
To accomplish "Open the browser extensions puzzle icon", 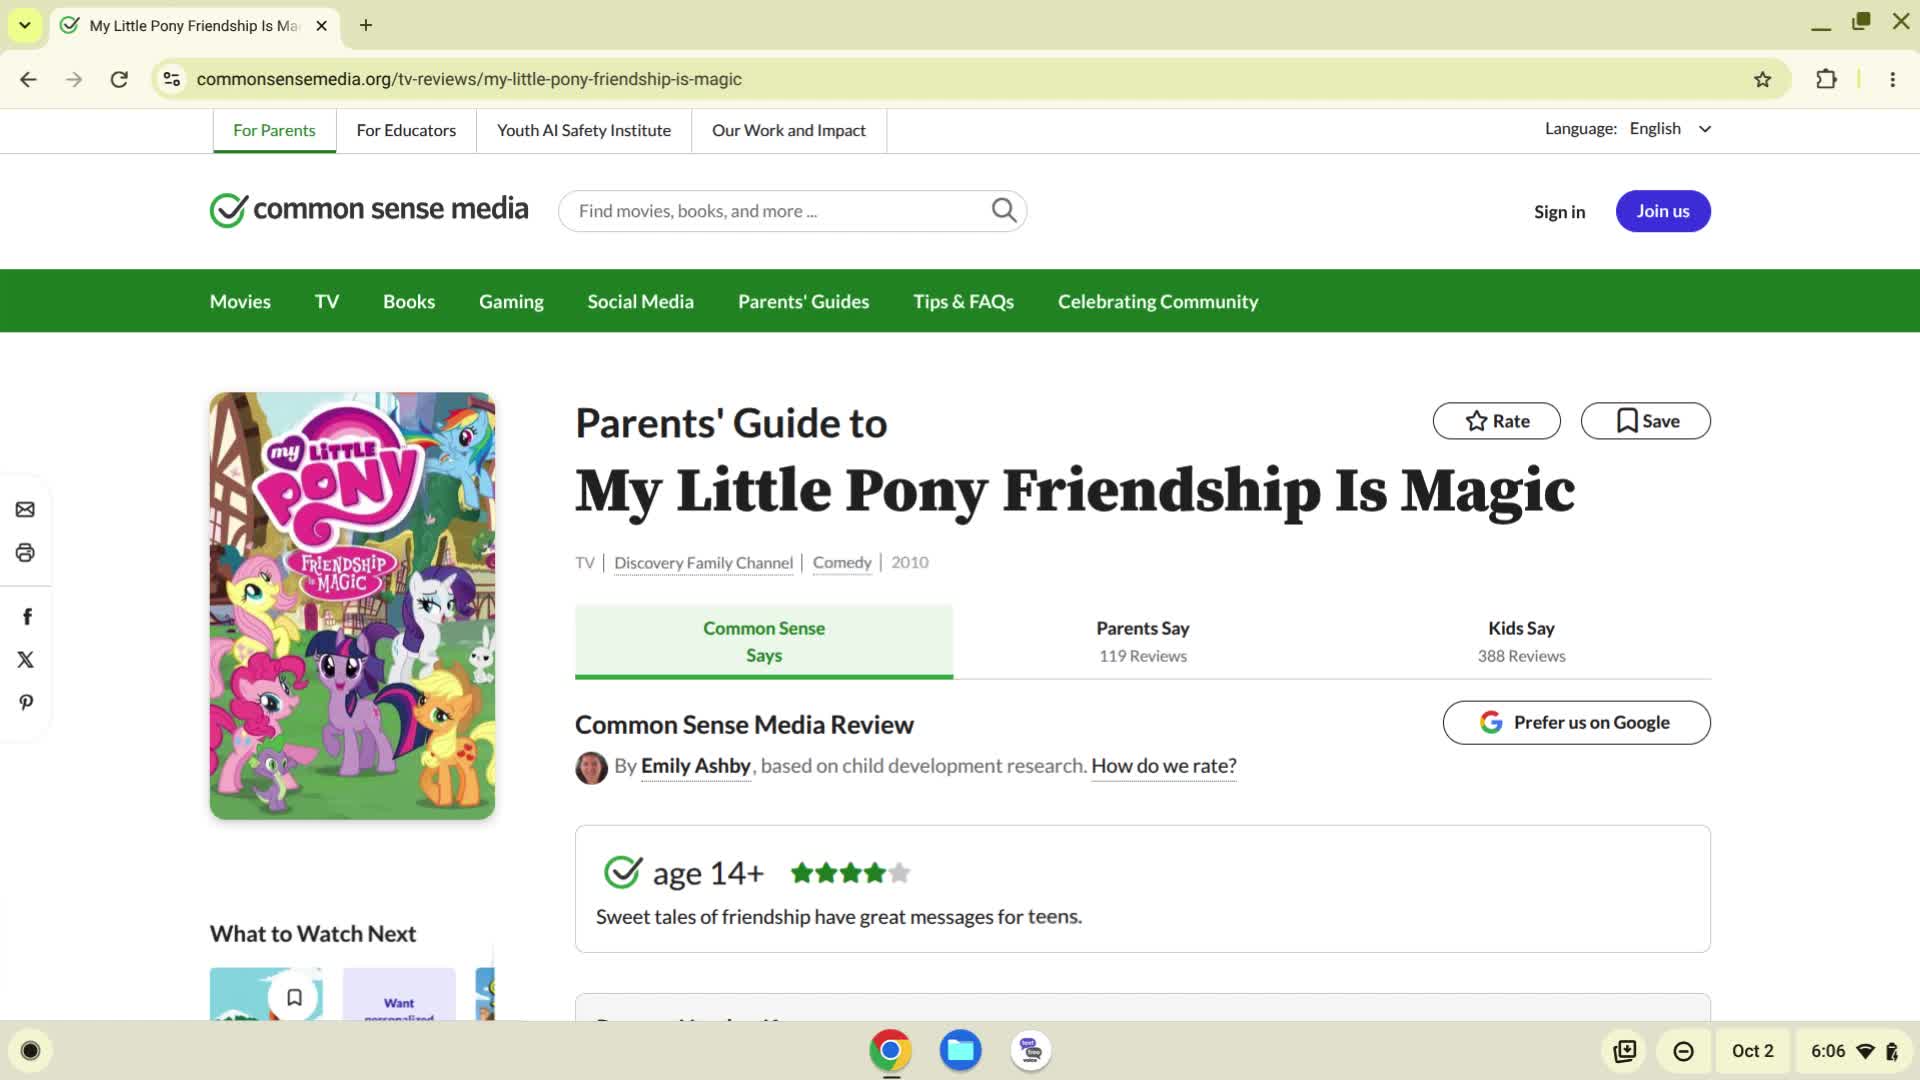I will (x=1826, y=79).
